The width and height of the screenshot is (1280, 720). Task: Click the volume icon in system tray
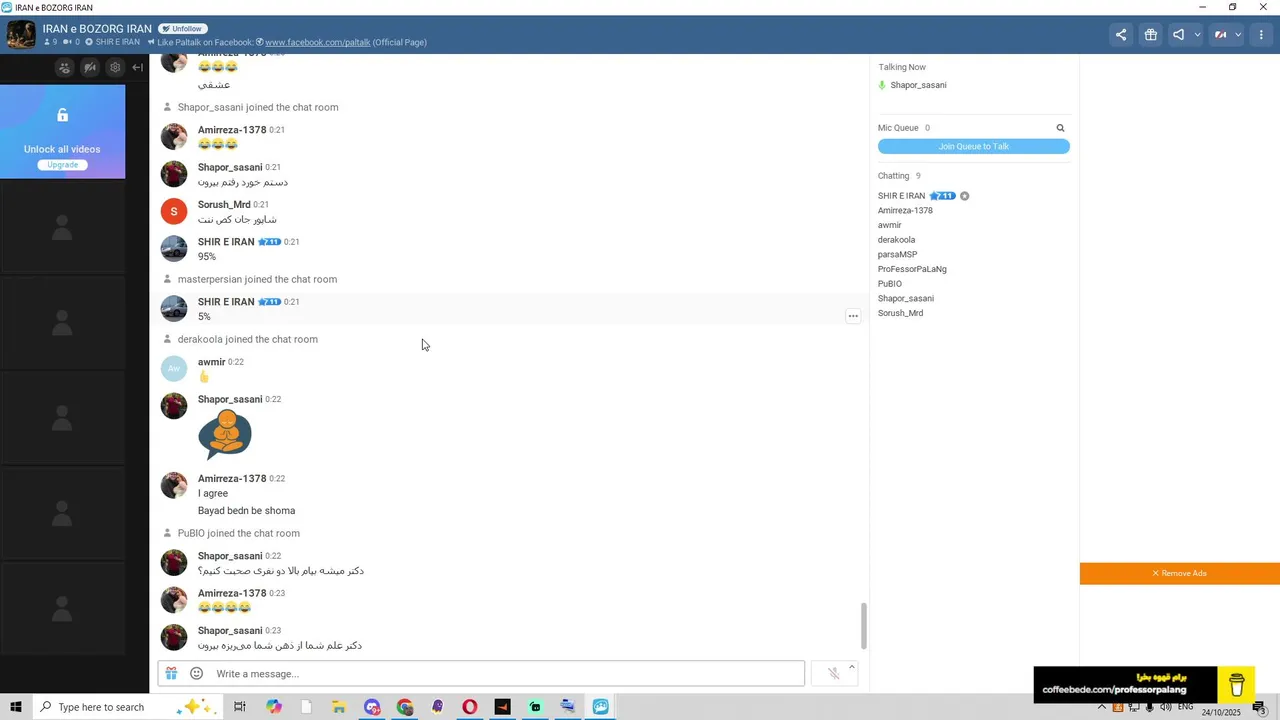tap(1166, 707)
